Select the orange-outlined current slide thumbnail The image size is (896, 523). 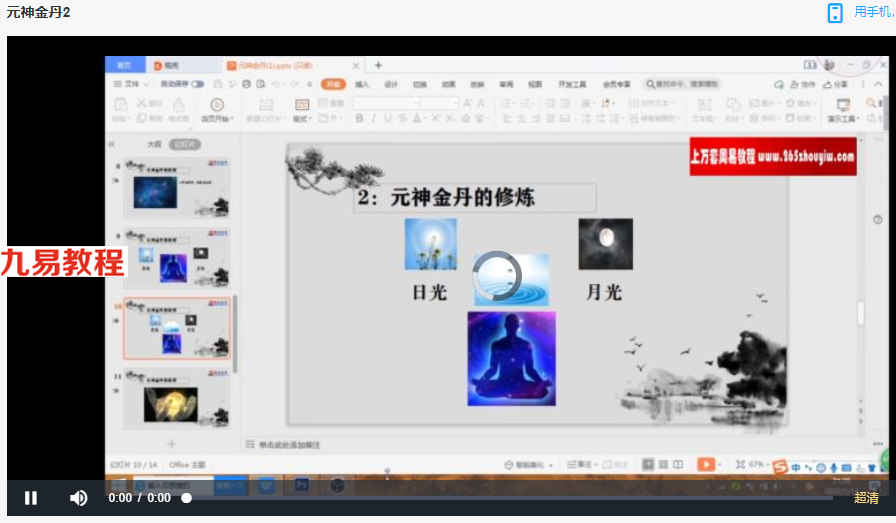pos(177,328)
